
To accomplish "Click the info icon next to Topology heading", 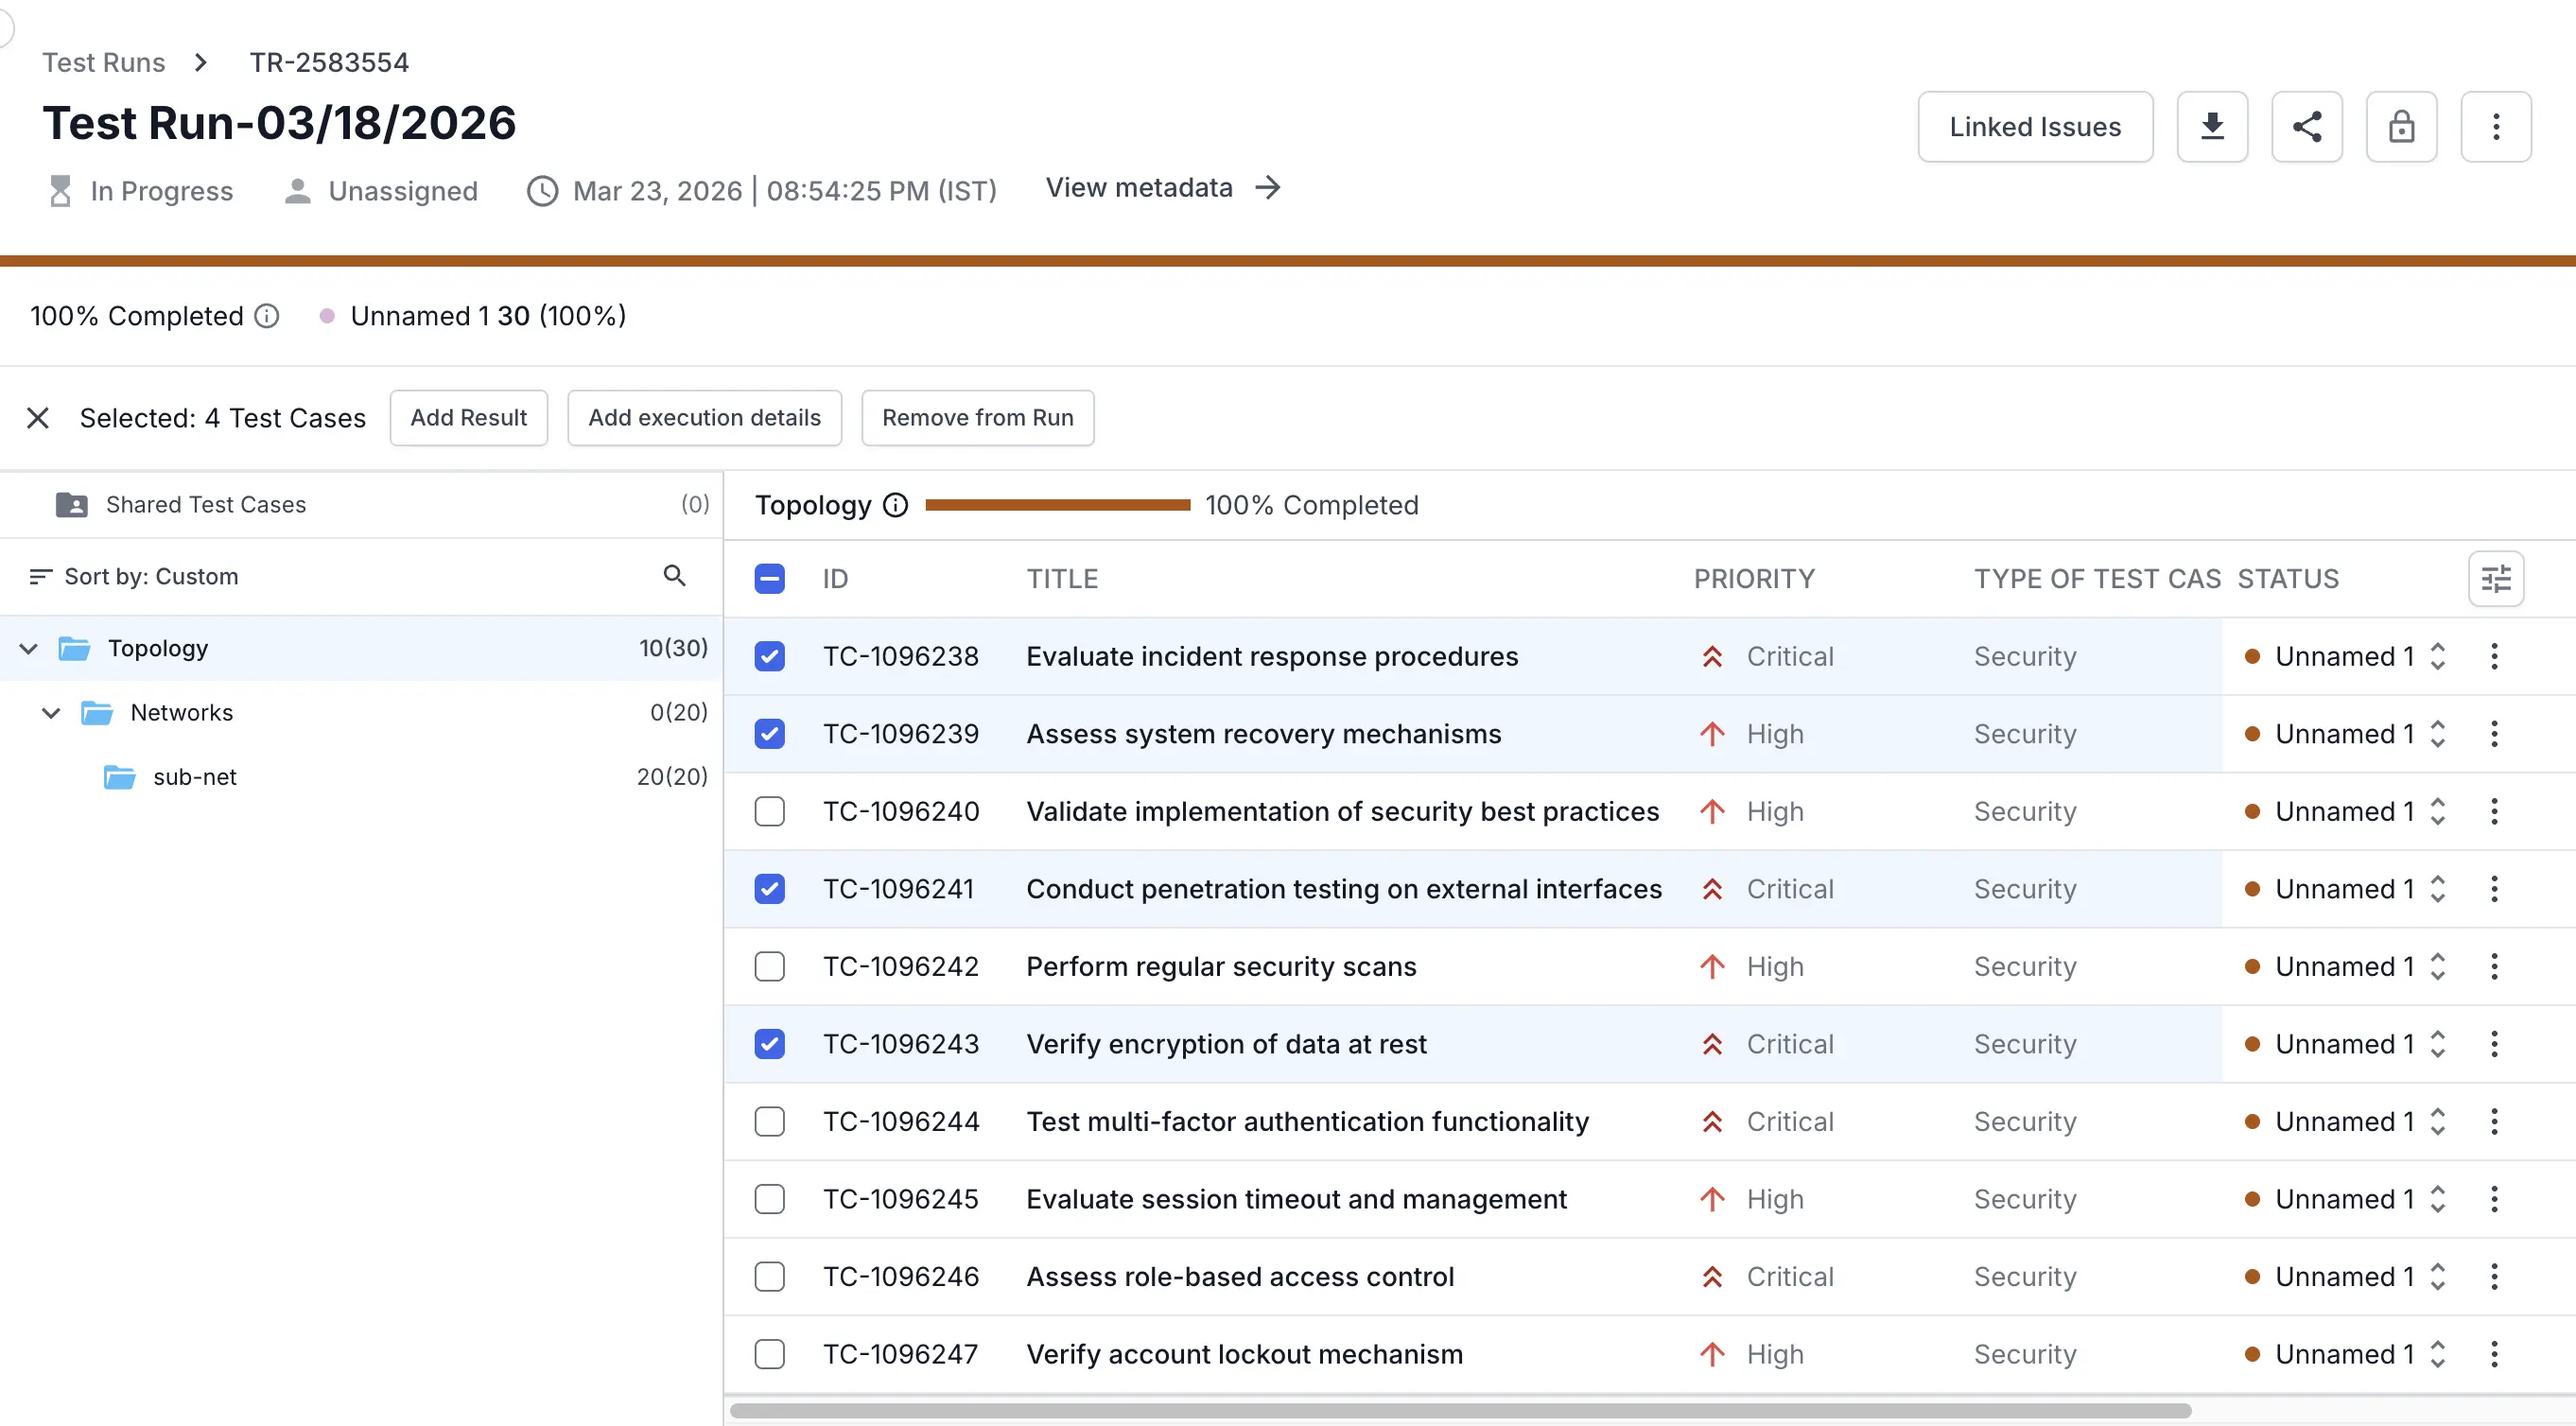I will [x=895, y=505].
